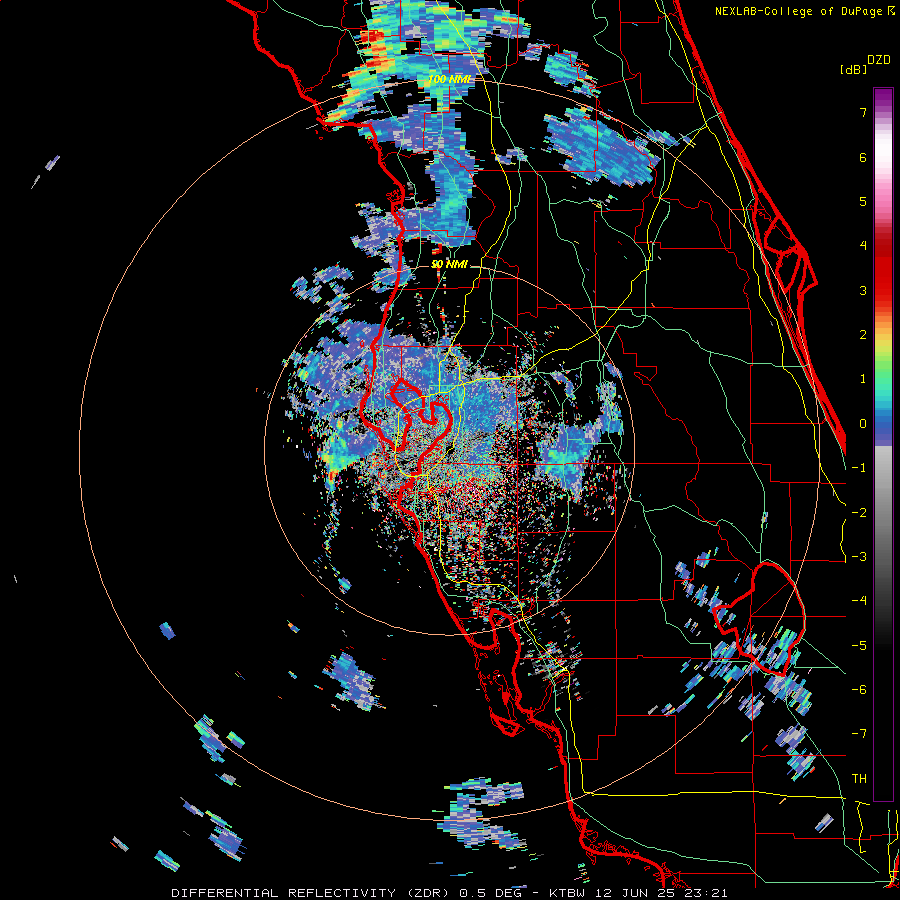Click the -7 tick label on color scale

[859, 734]
